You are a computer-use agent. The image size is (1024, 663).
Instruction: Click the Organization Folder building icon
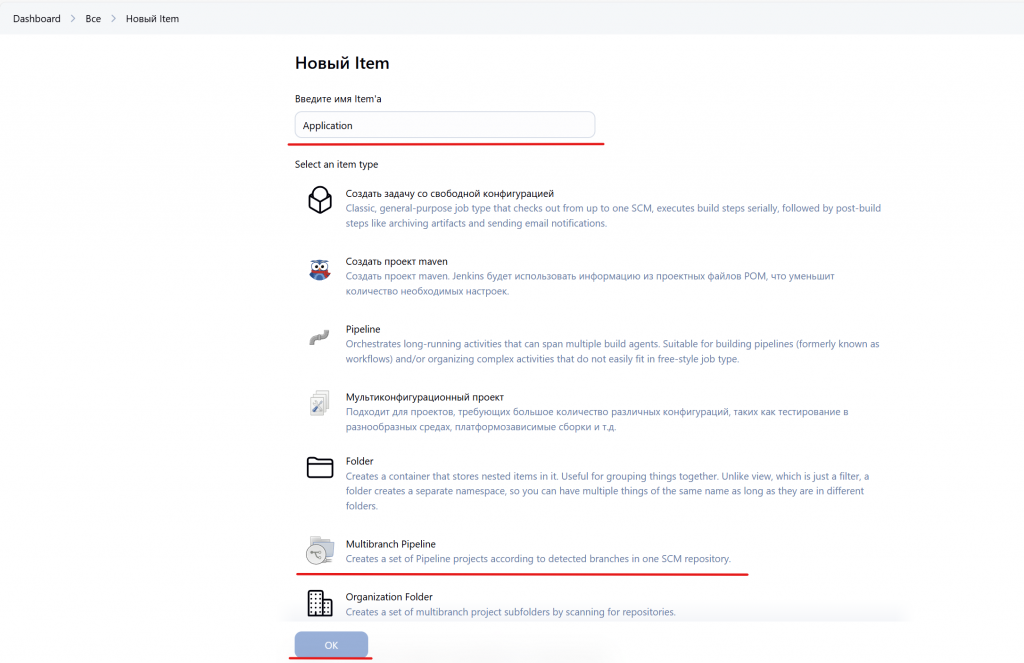pos(319,602)
